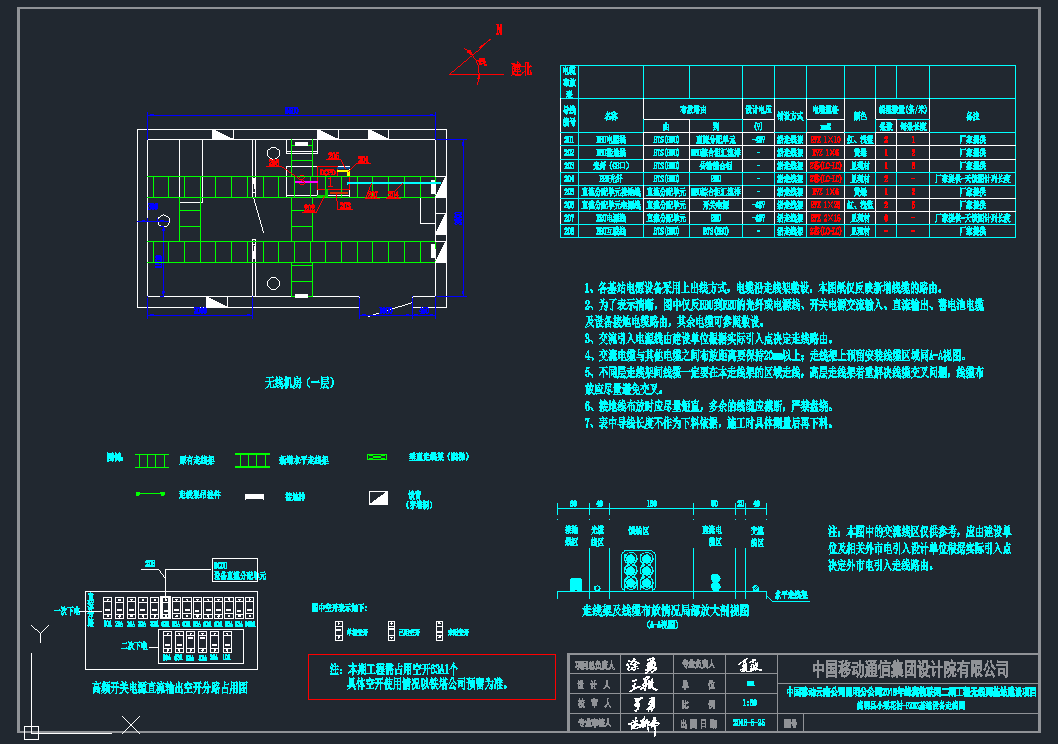This screenshot has width=1058, height=744.
Task: Select the half-shaded equipment legend square
Action: pyautogui.click(x=377, y=496)
